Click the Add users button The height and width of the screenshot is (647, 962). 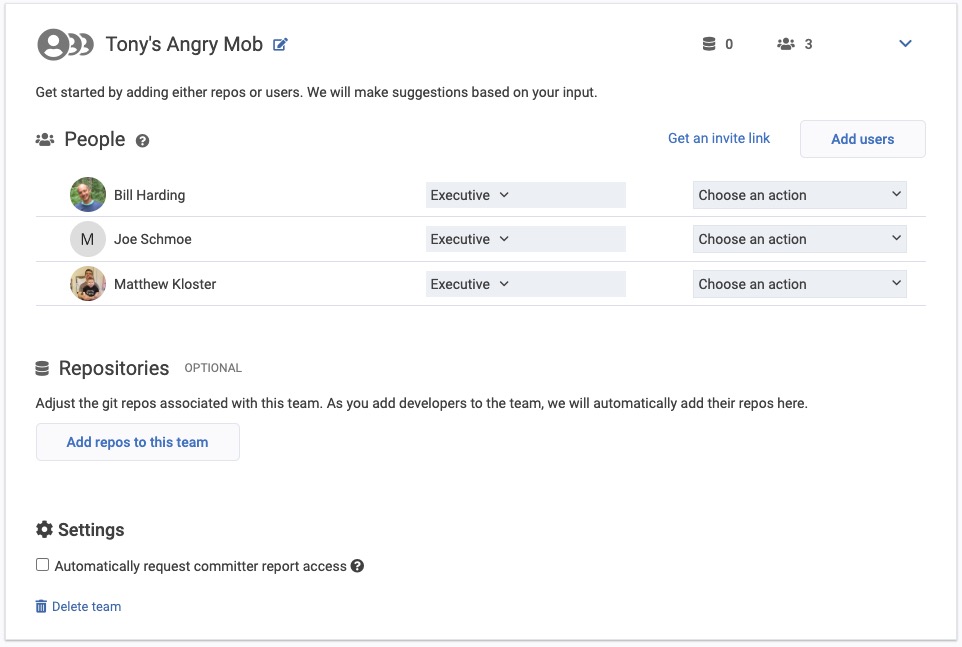click(862, 139)
